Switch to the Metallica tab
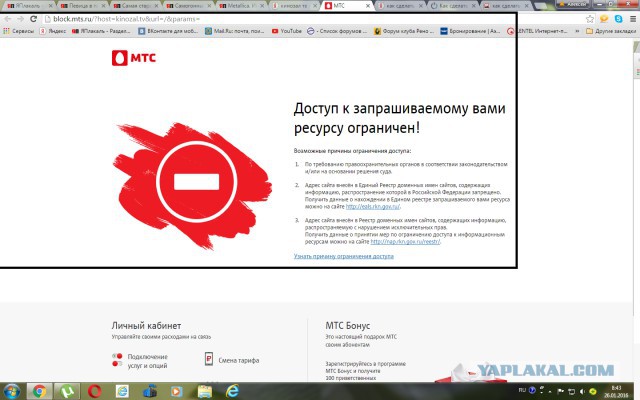Viewport: 640px width, 400px height. tap(241, 6)
